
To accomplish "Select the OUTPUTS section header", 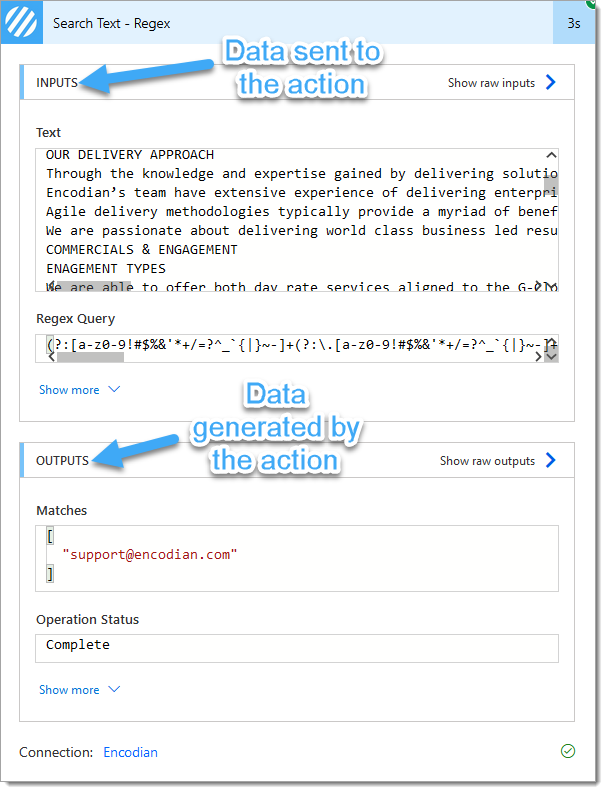I will click(x=62, y=461).
